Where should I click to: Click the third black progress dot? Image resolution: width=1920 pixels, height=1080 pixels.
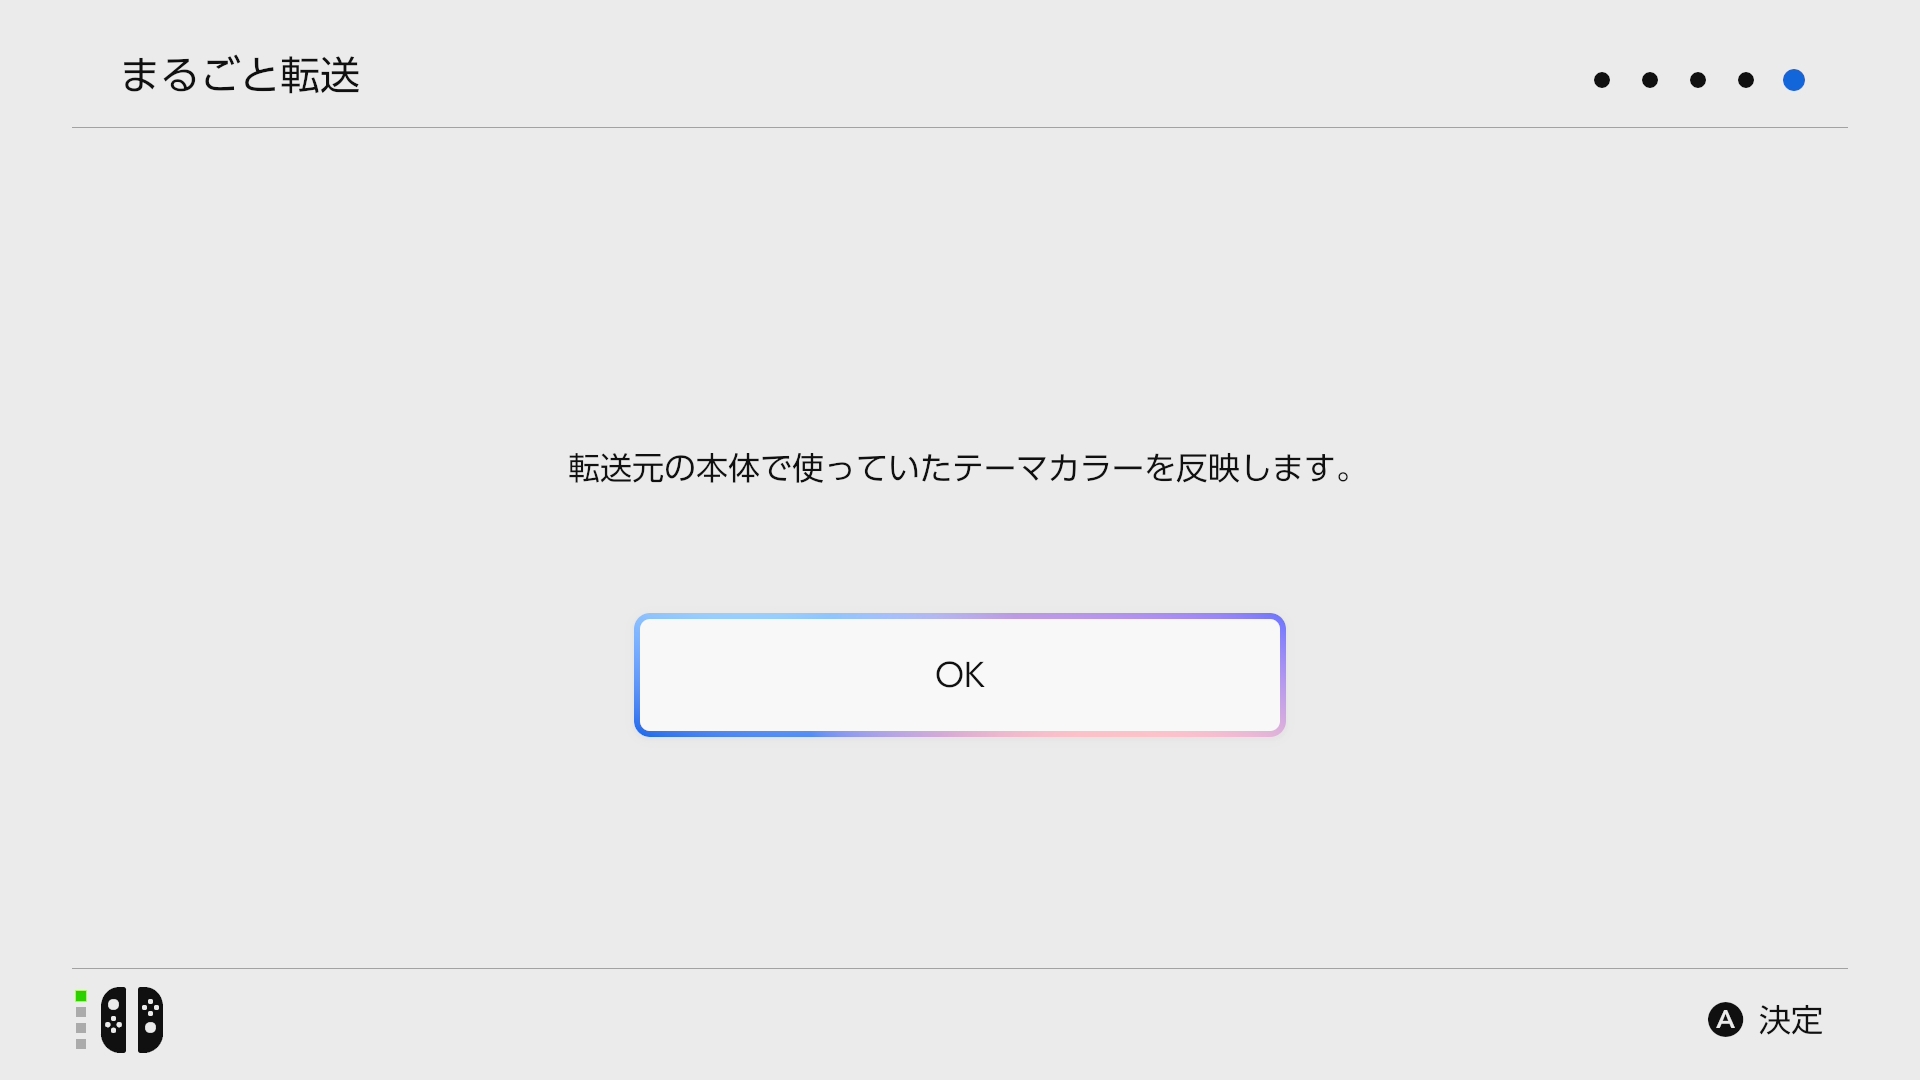1698,80
